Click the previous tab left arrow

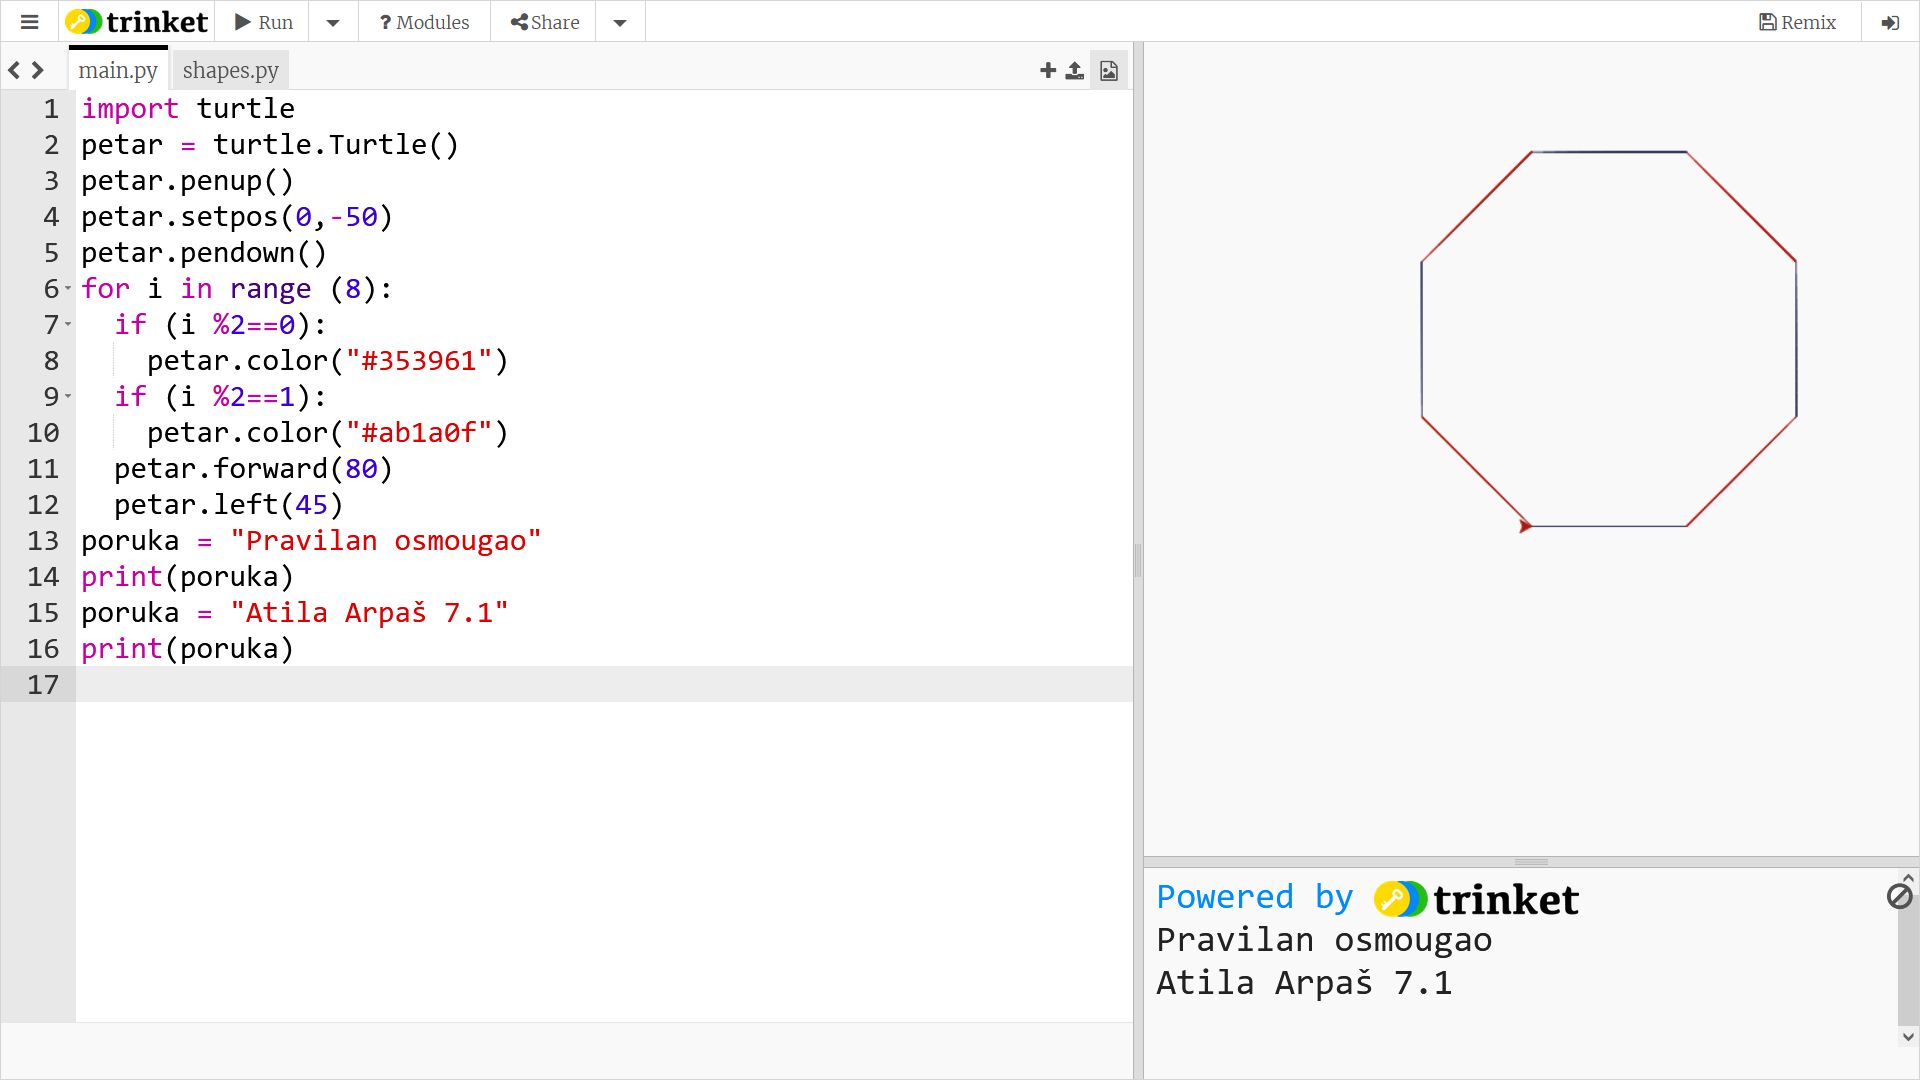pyautogui.click(x=14, y=70)
